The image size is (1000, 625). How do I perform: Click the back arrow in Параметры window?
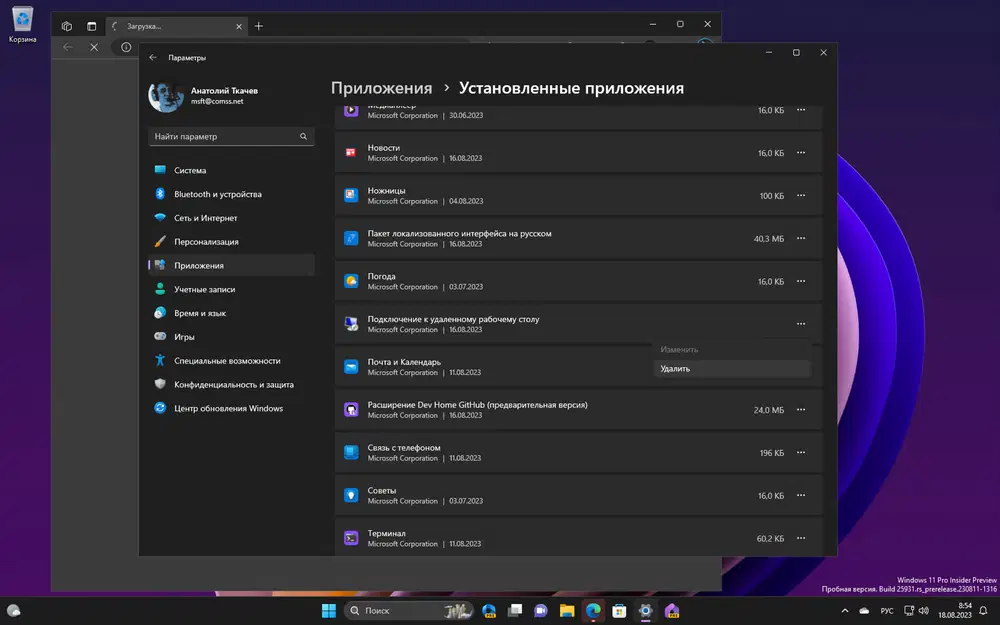tap(153, 57)
